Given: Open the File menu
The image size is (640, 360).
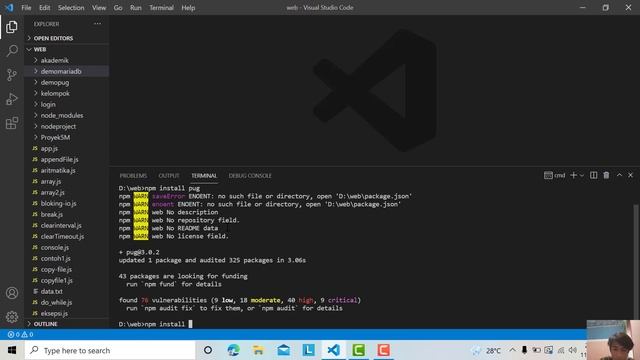Looking at the screenshot, I should pos(26,8).
